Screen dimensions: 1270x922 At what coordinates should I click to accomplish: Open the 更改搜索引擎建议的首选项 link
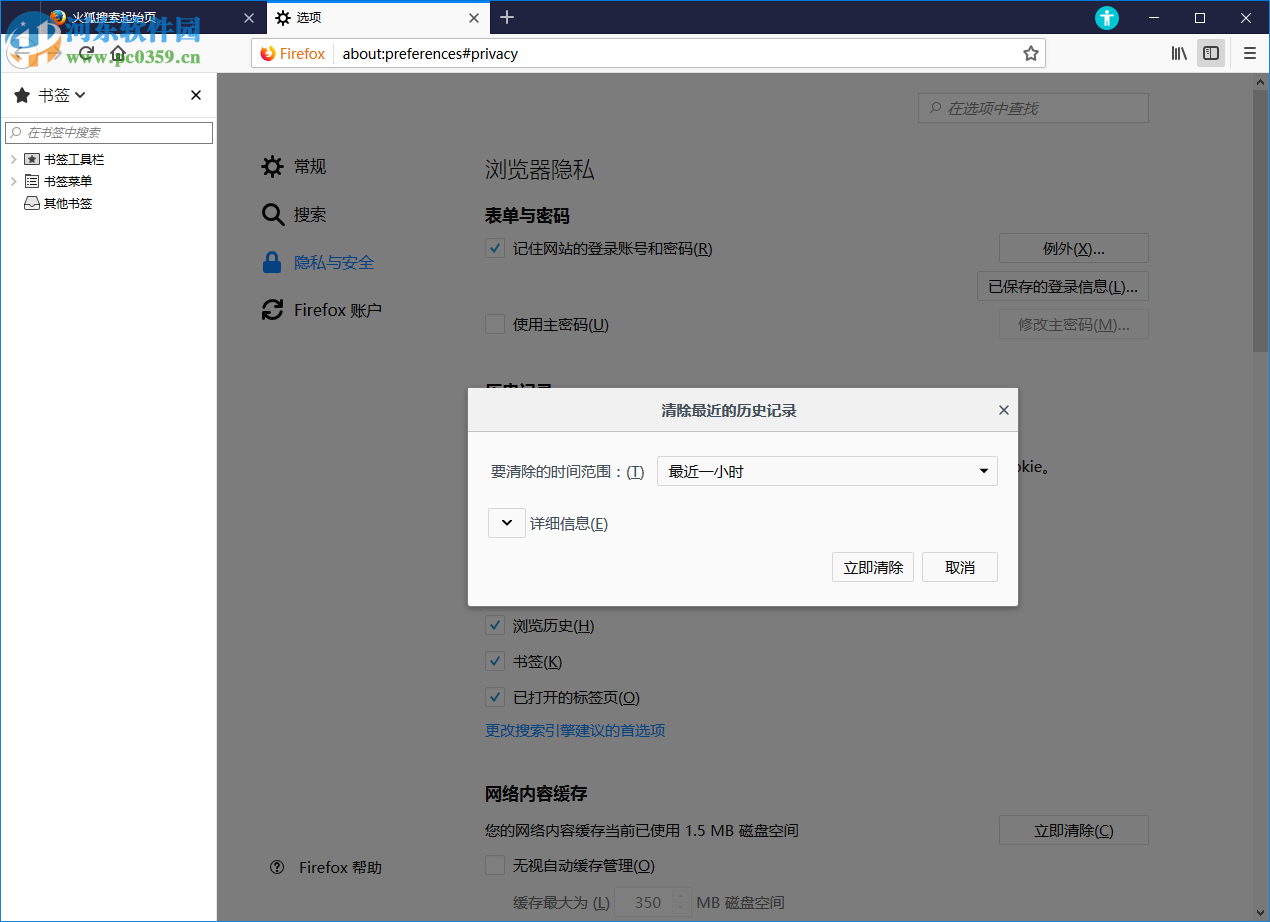click(575, 731)
